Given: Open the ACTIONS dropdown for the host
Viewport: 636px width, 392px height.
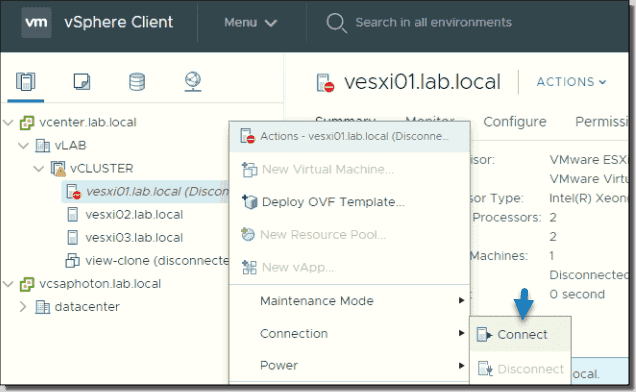Looking at the screenshot, I should 572,82.
